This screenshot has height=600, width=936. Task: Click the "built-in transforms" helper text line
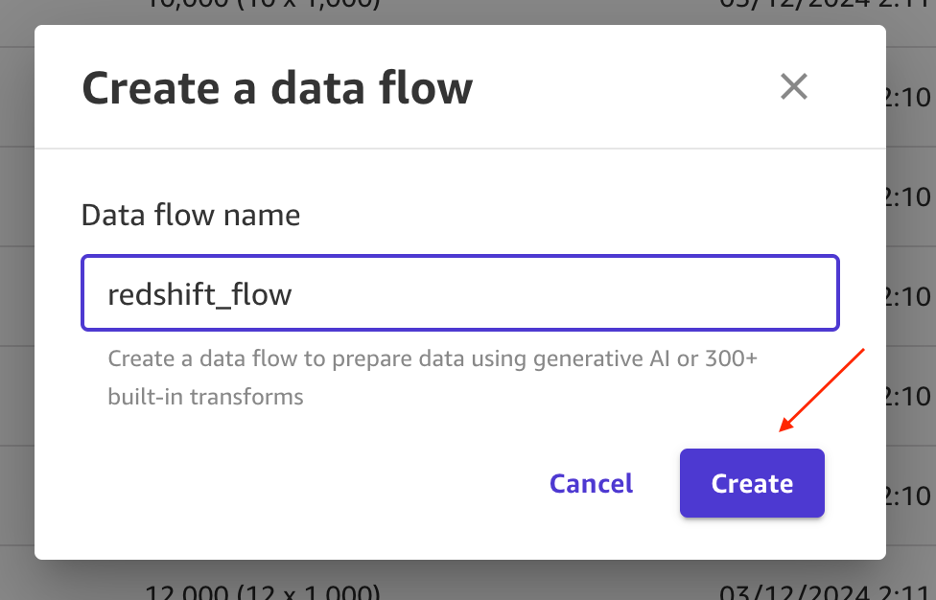pos(205,397)
